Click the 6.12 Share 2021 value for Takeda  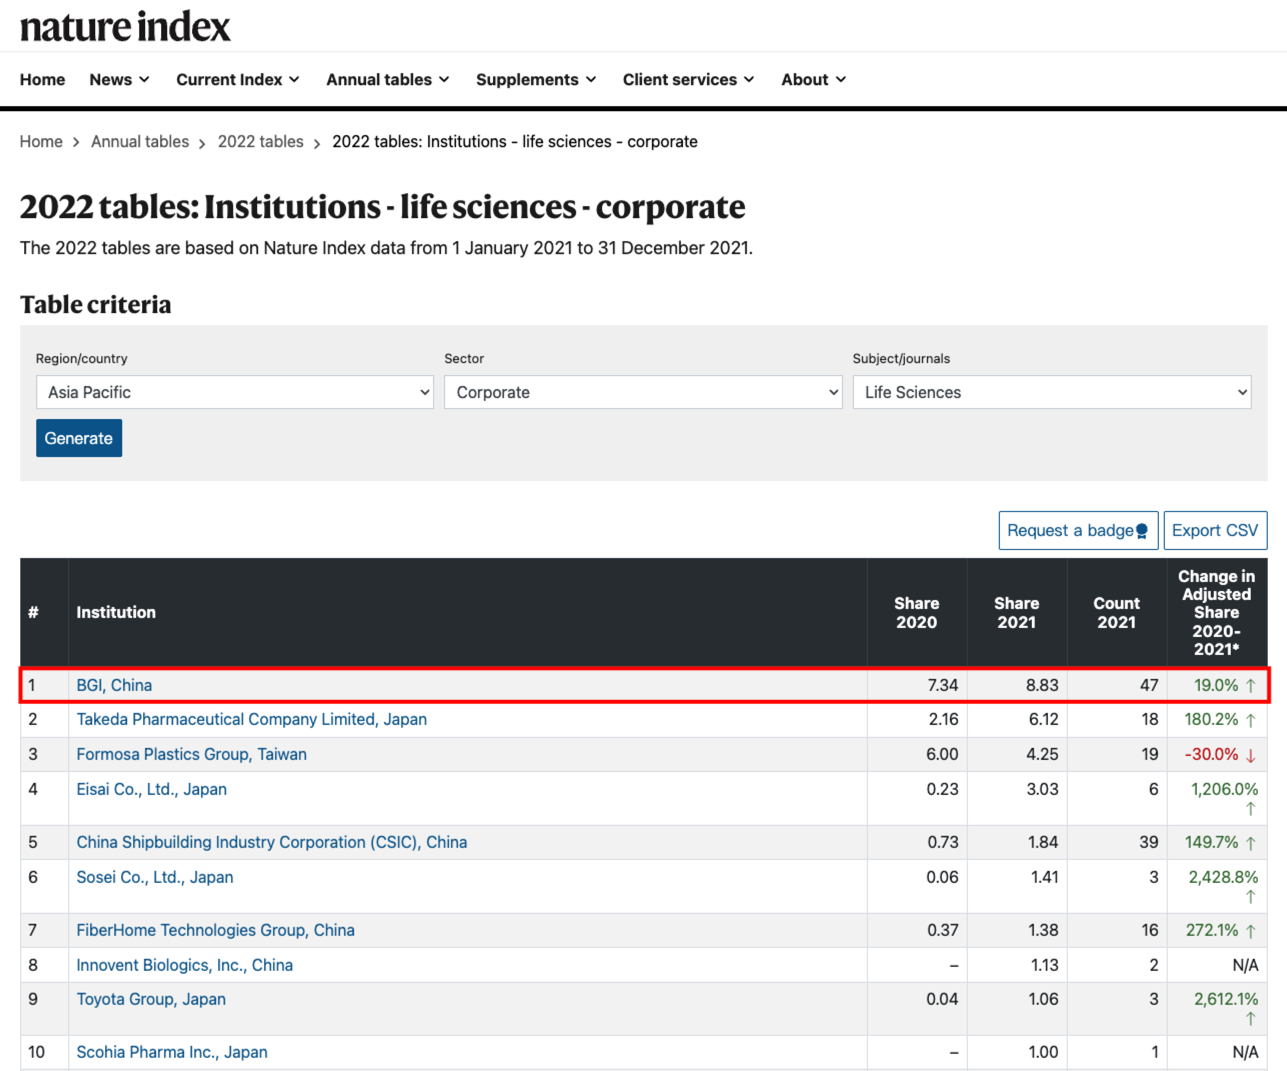(x=1043, y=719)
